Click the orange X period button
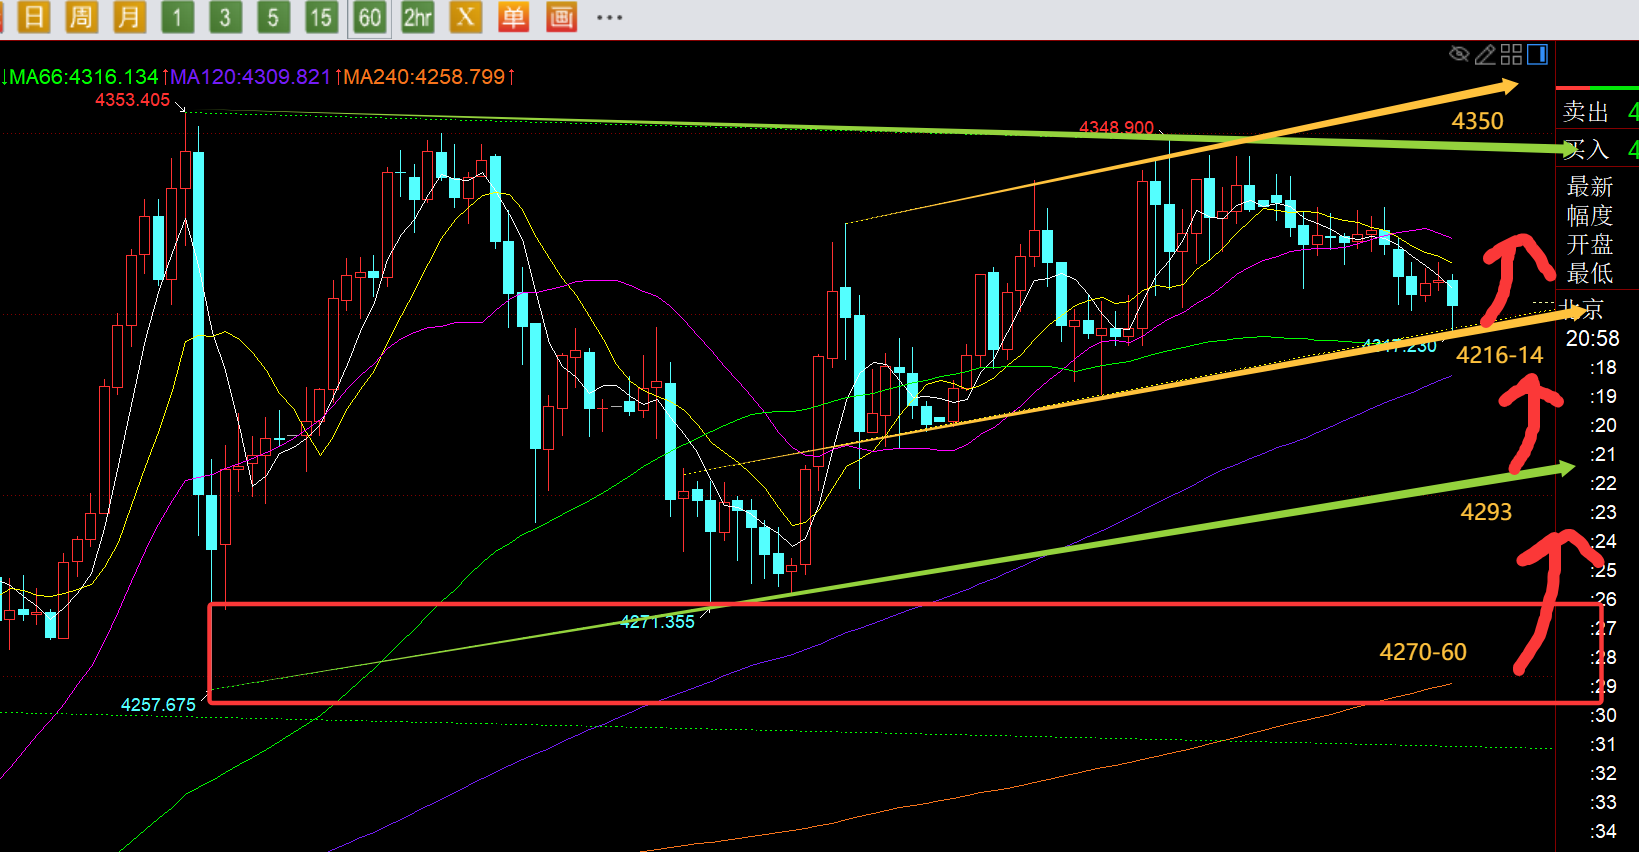Viewport: 1639px width, 852px height. pos(465,17)
